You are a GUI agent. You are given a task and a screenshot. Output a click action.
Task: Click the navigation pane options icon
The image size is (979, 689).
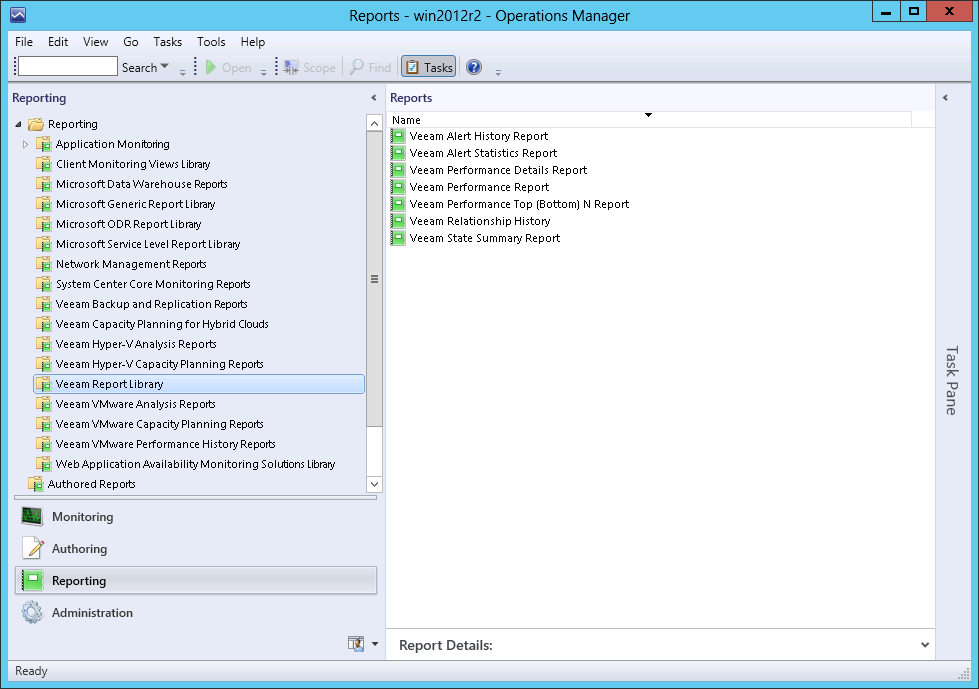(x=356, y=643)
